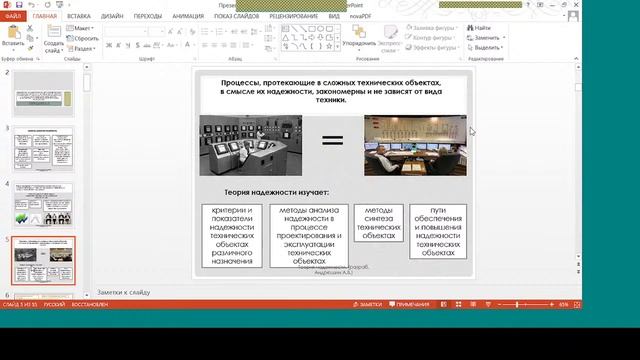Image resolution: width=640 pixels, height=360 pixels.
Task: Center text in paragraph group
Action: point(214,45)
